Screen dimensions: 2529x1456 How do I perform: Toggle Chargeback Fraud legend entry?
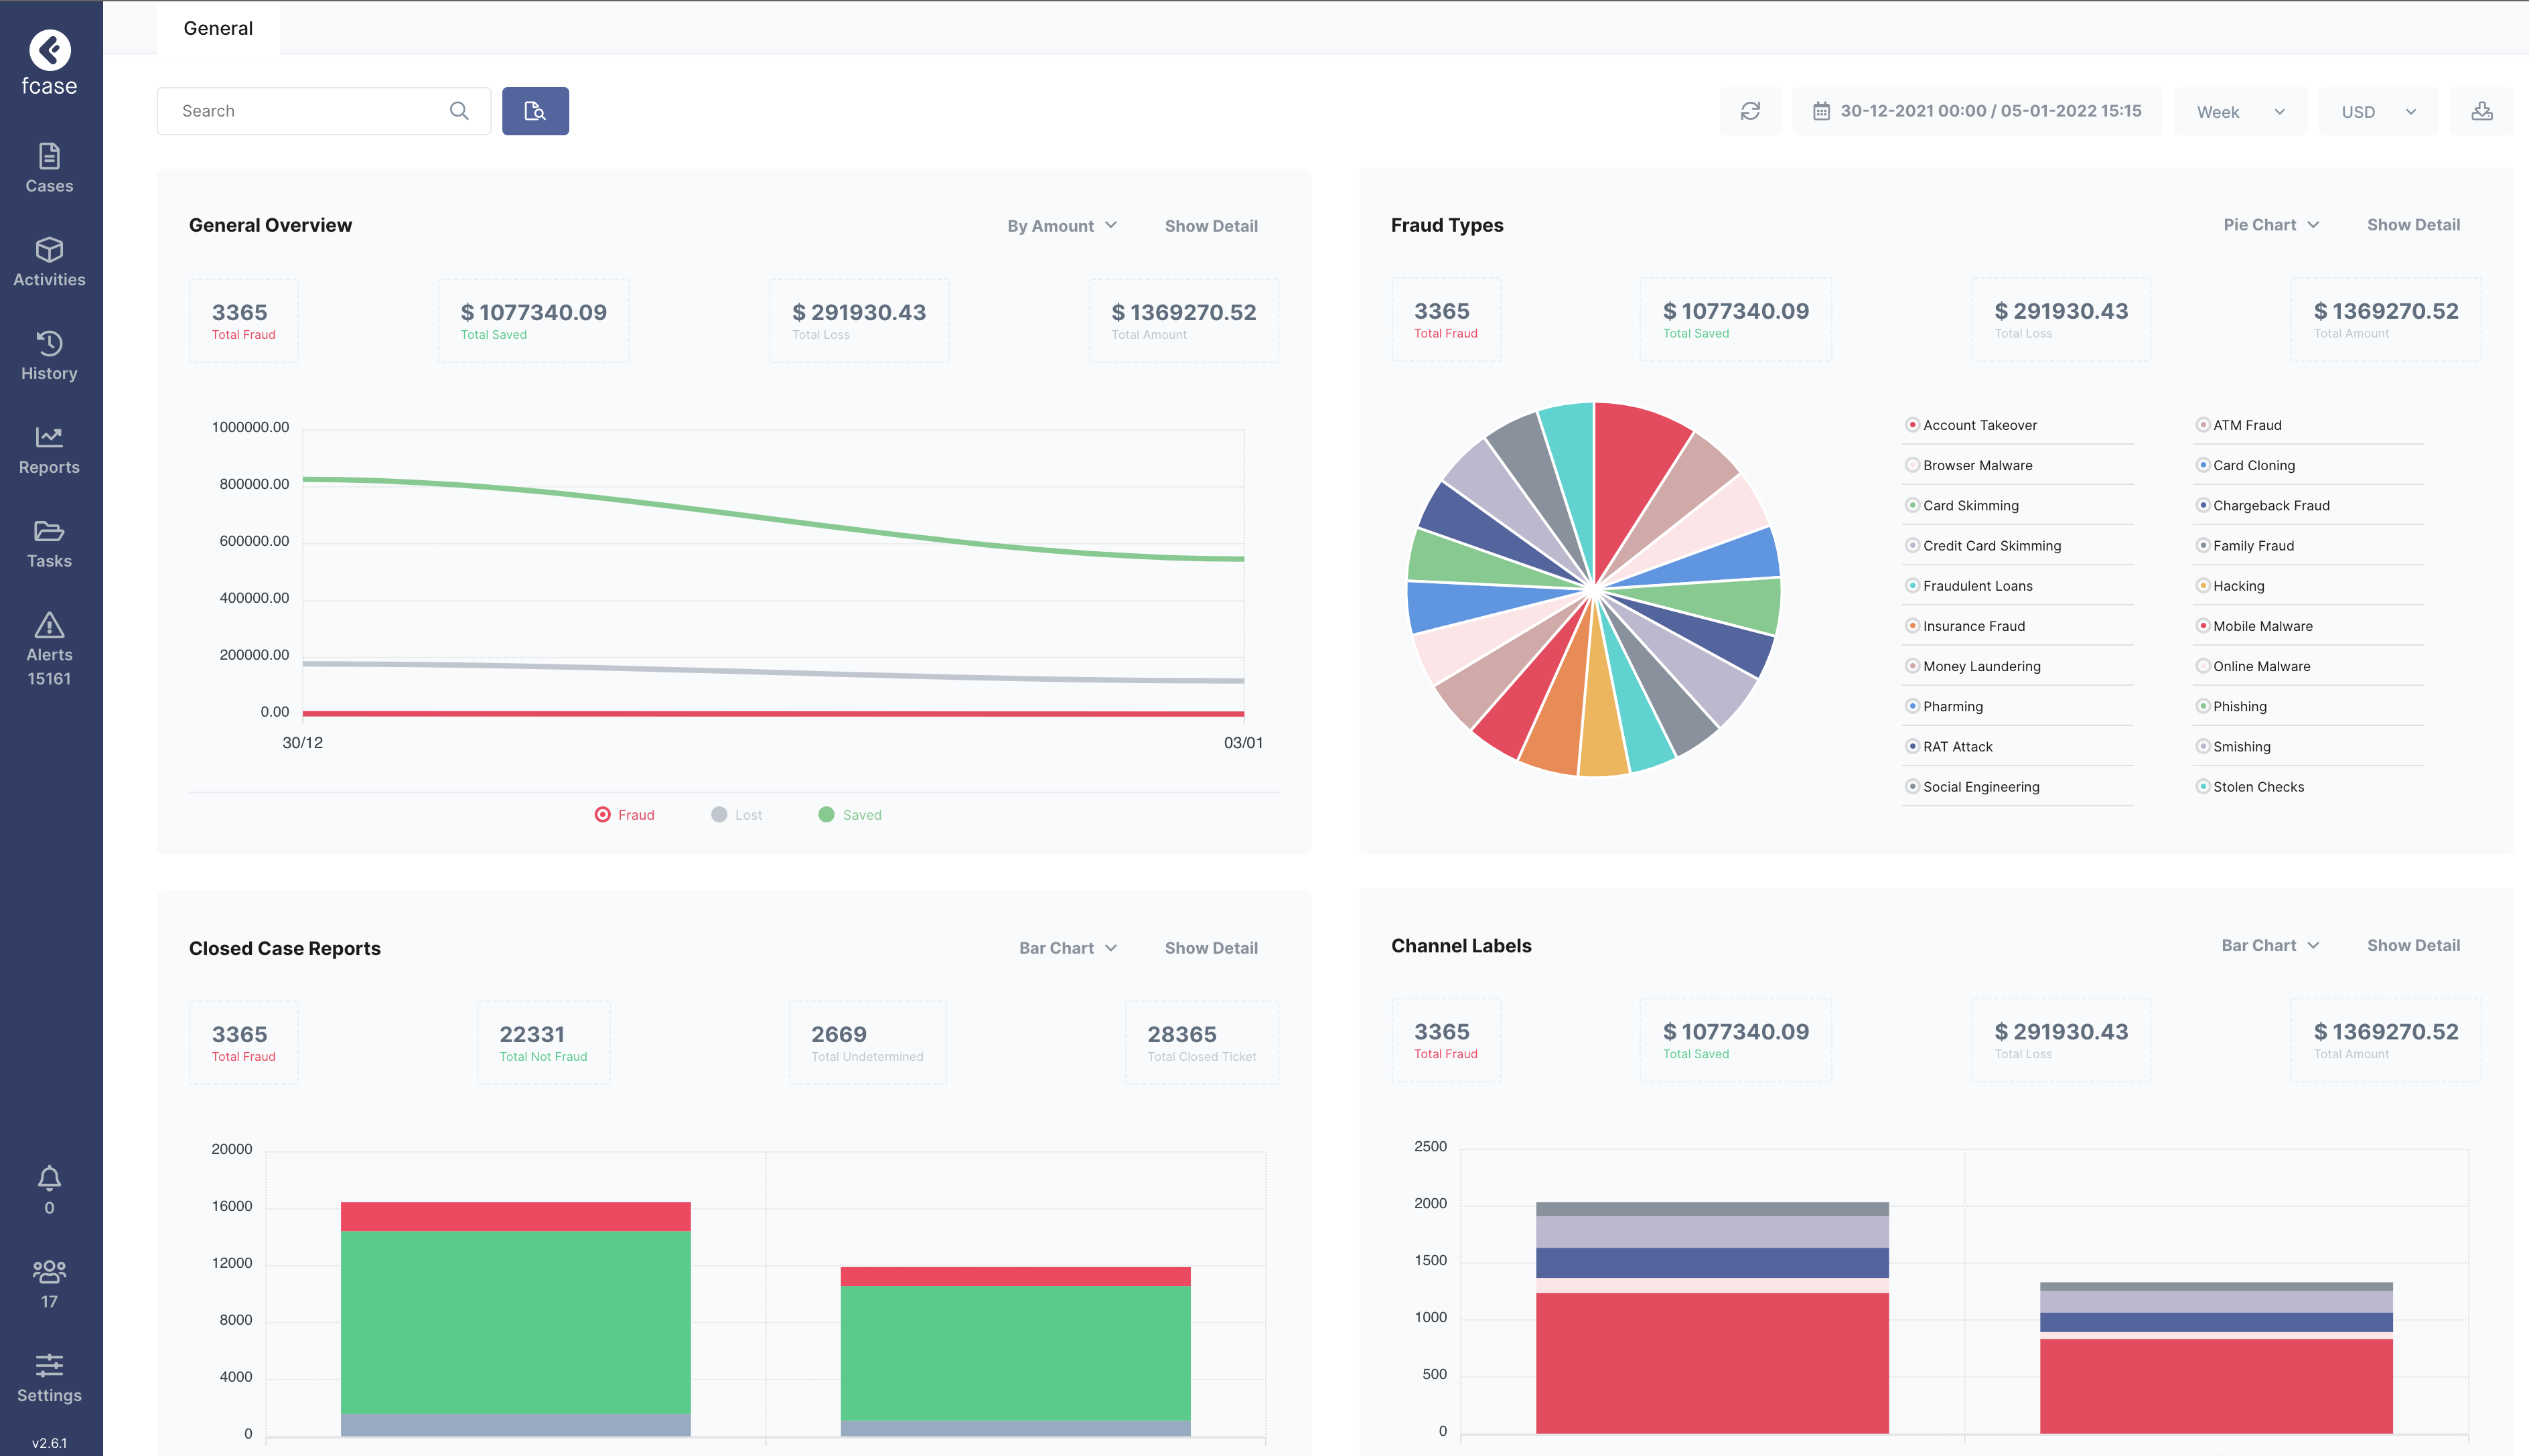coord(2262,505)
